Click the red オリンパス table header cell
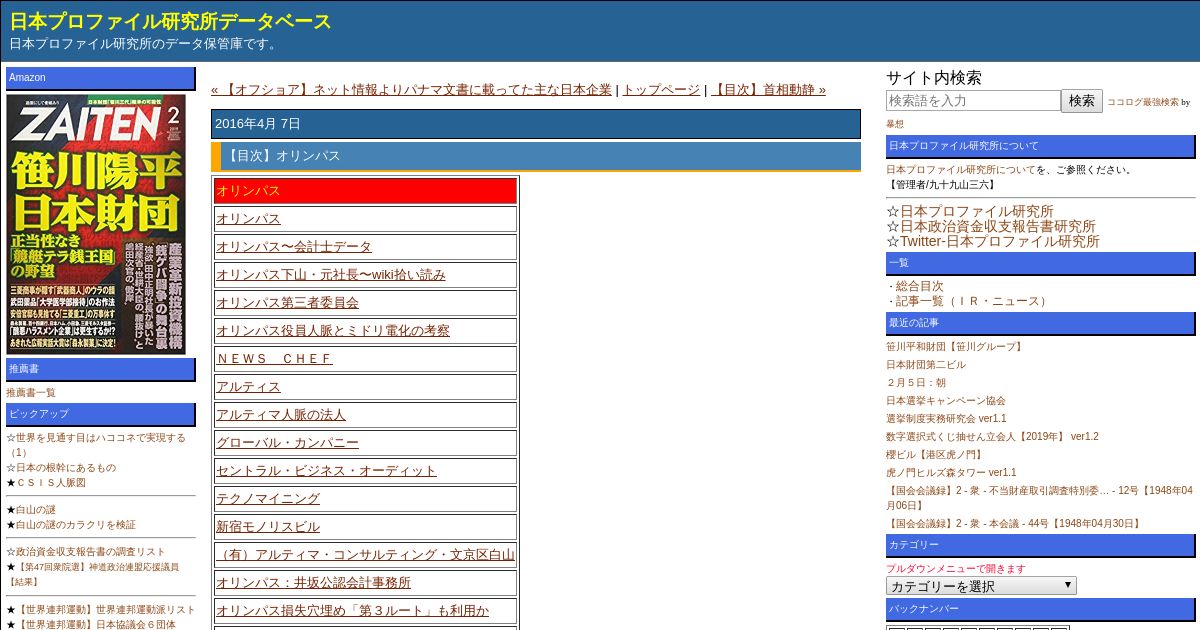This screenshot has width=1200, height=630. pos(365,191)
